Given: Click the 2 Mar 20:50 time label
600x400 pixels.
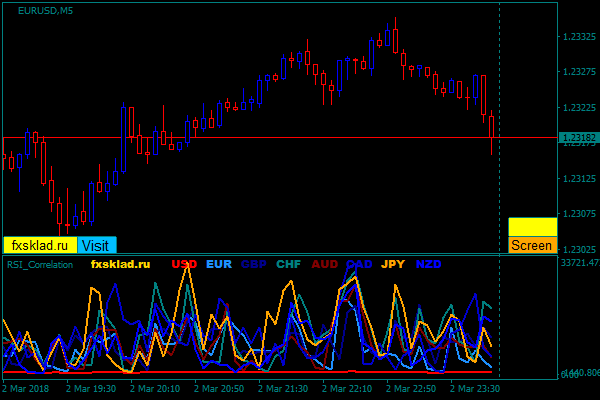Looking at the screenshot, I should click(218, 389).
